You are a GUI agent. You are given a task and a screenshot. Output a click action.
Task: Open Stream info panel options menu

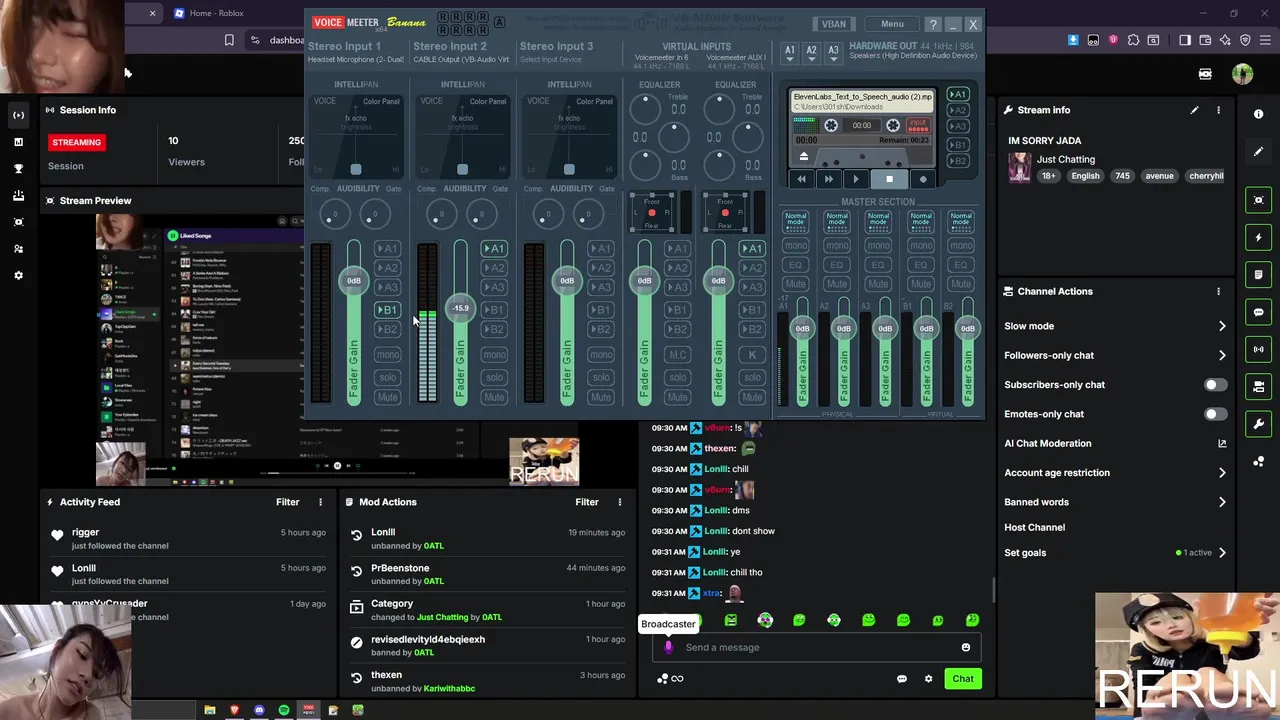[x=1218, y=110]
